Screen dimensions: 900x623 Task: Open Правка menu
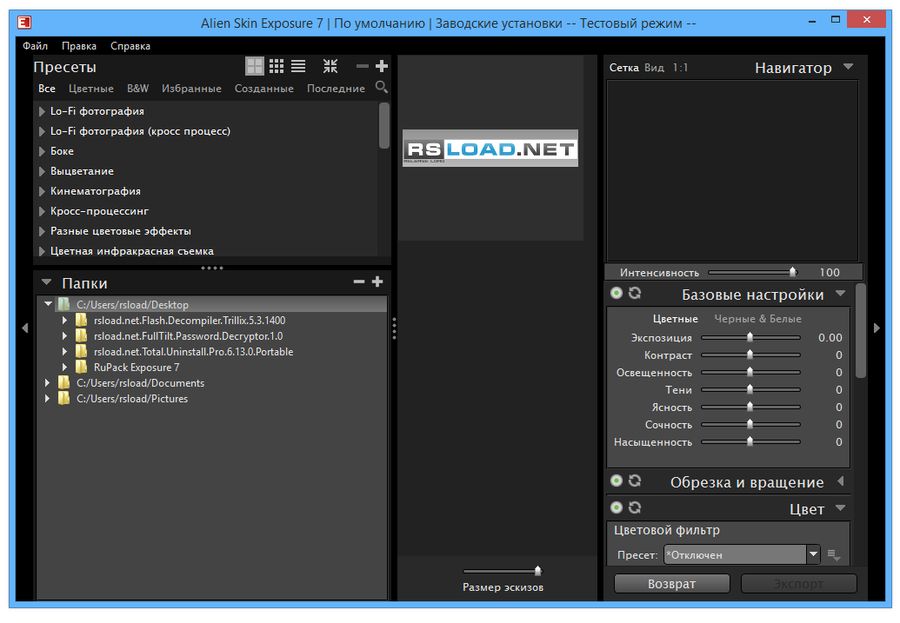pyautogui.click(x=79, y=46)
